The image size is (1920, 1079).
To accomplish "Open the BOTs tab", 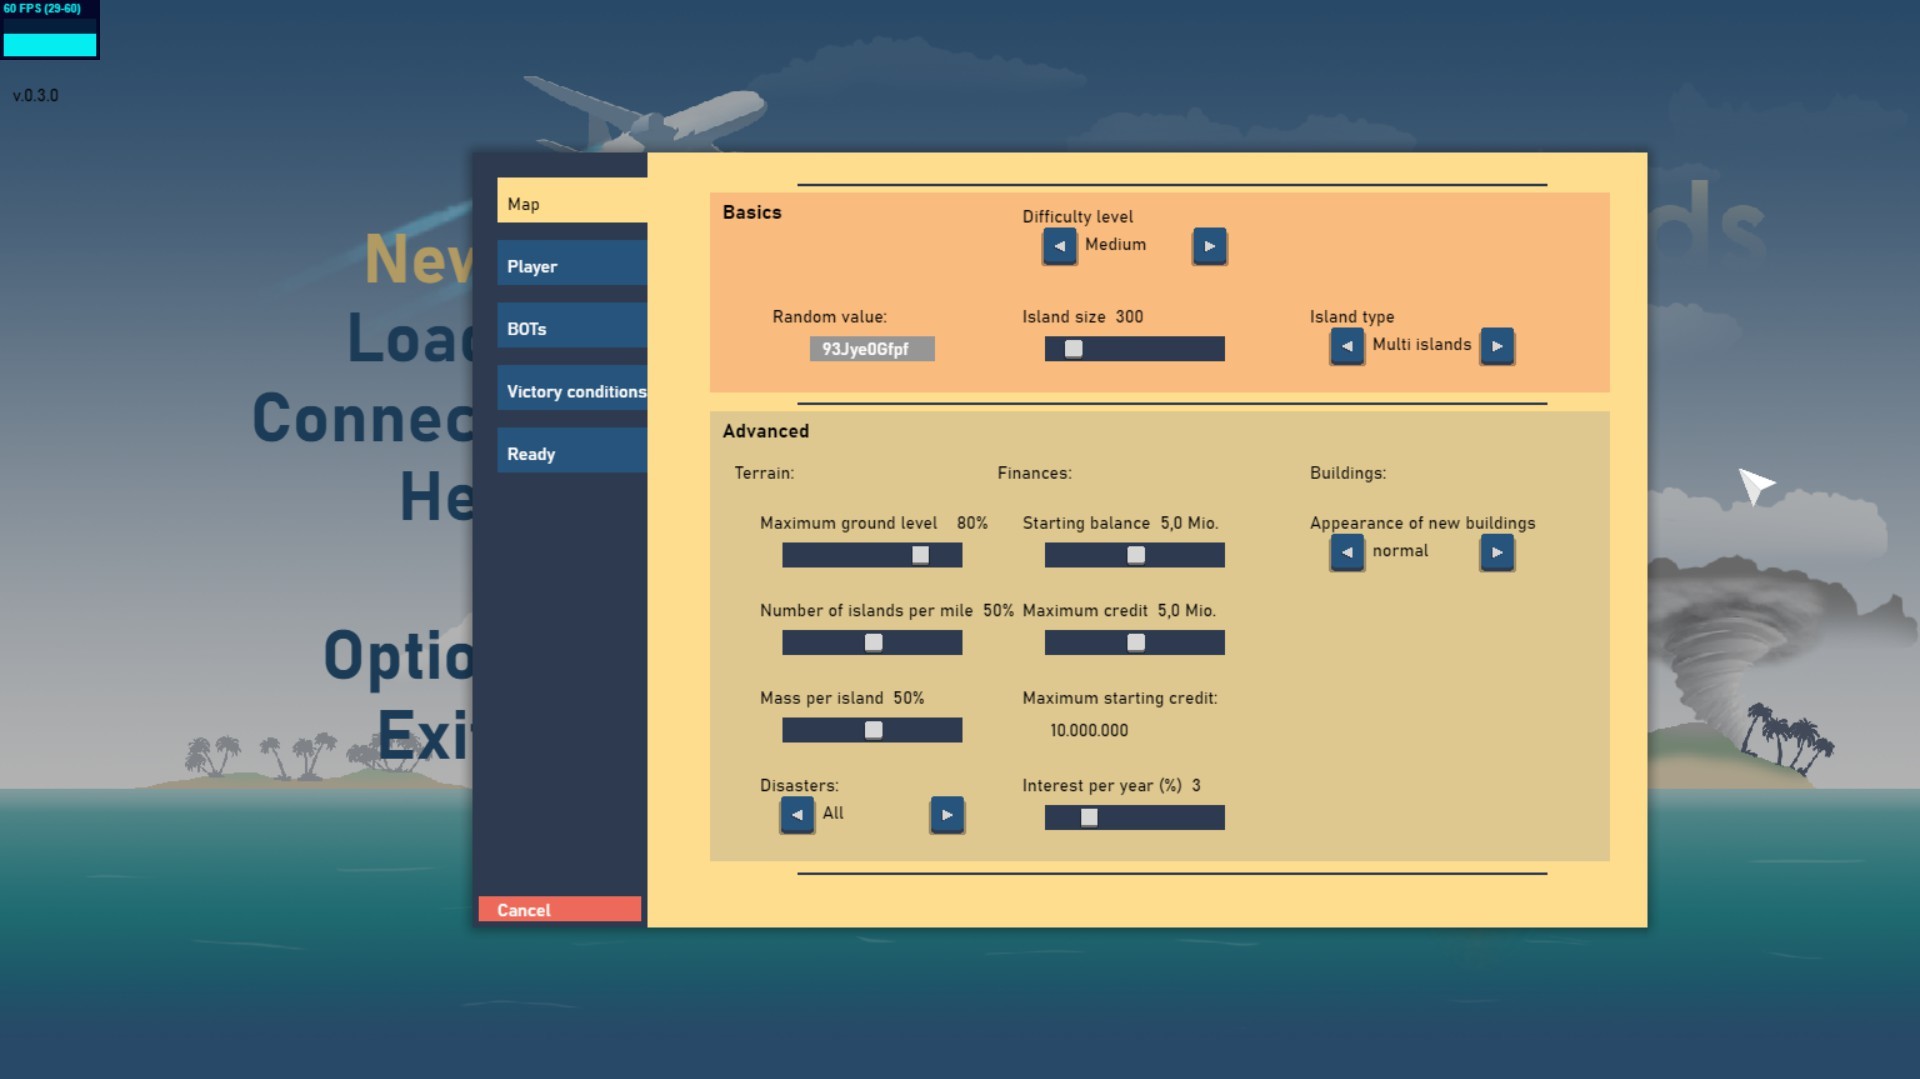I will point(571,328).
